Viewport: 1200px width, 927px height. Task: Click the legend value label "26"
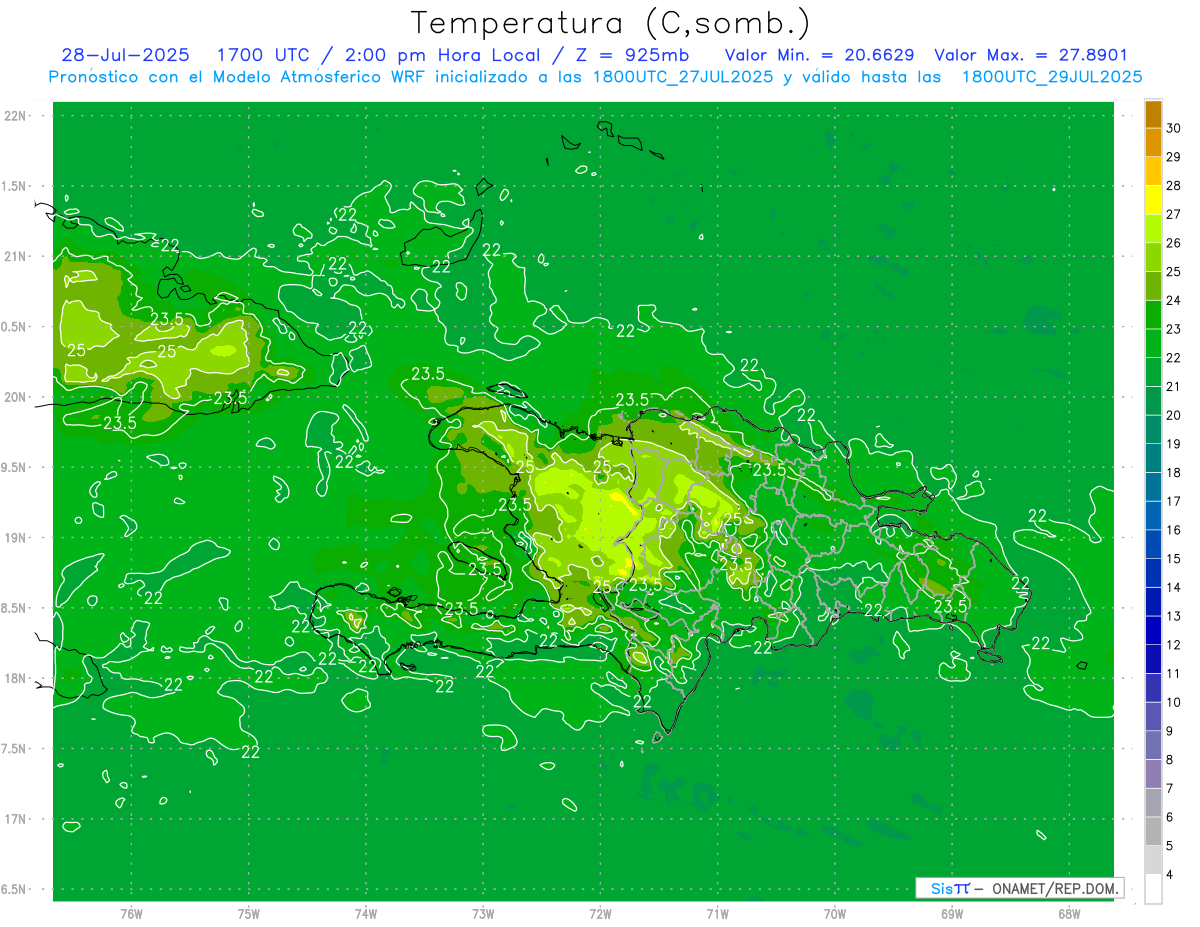coord(1174,243)
